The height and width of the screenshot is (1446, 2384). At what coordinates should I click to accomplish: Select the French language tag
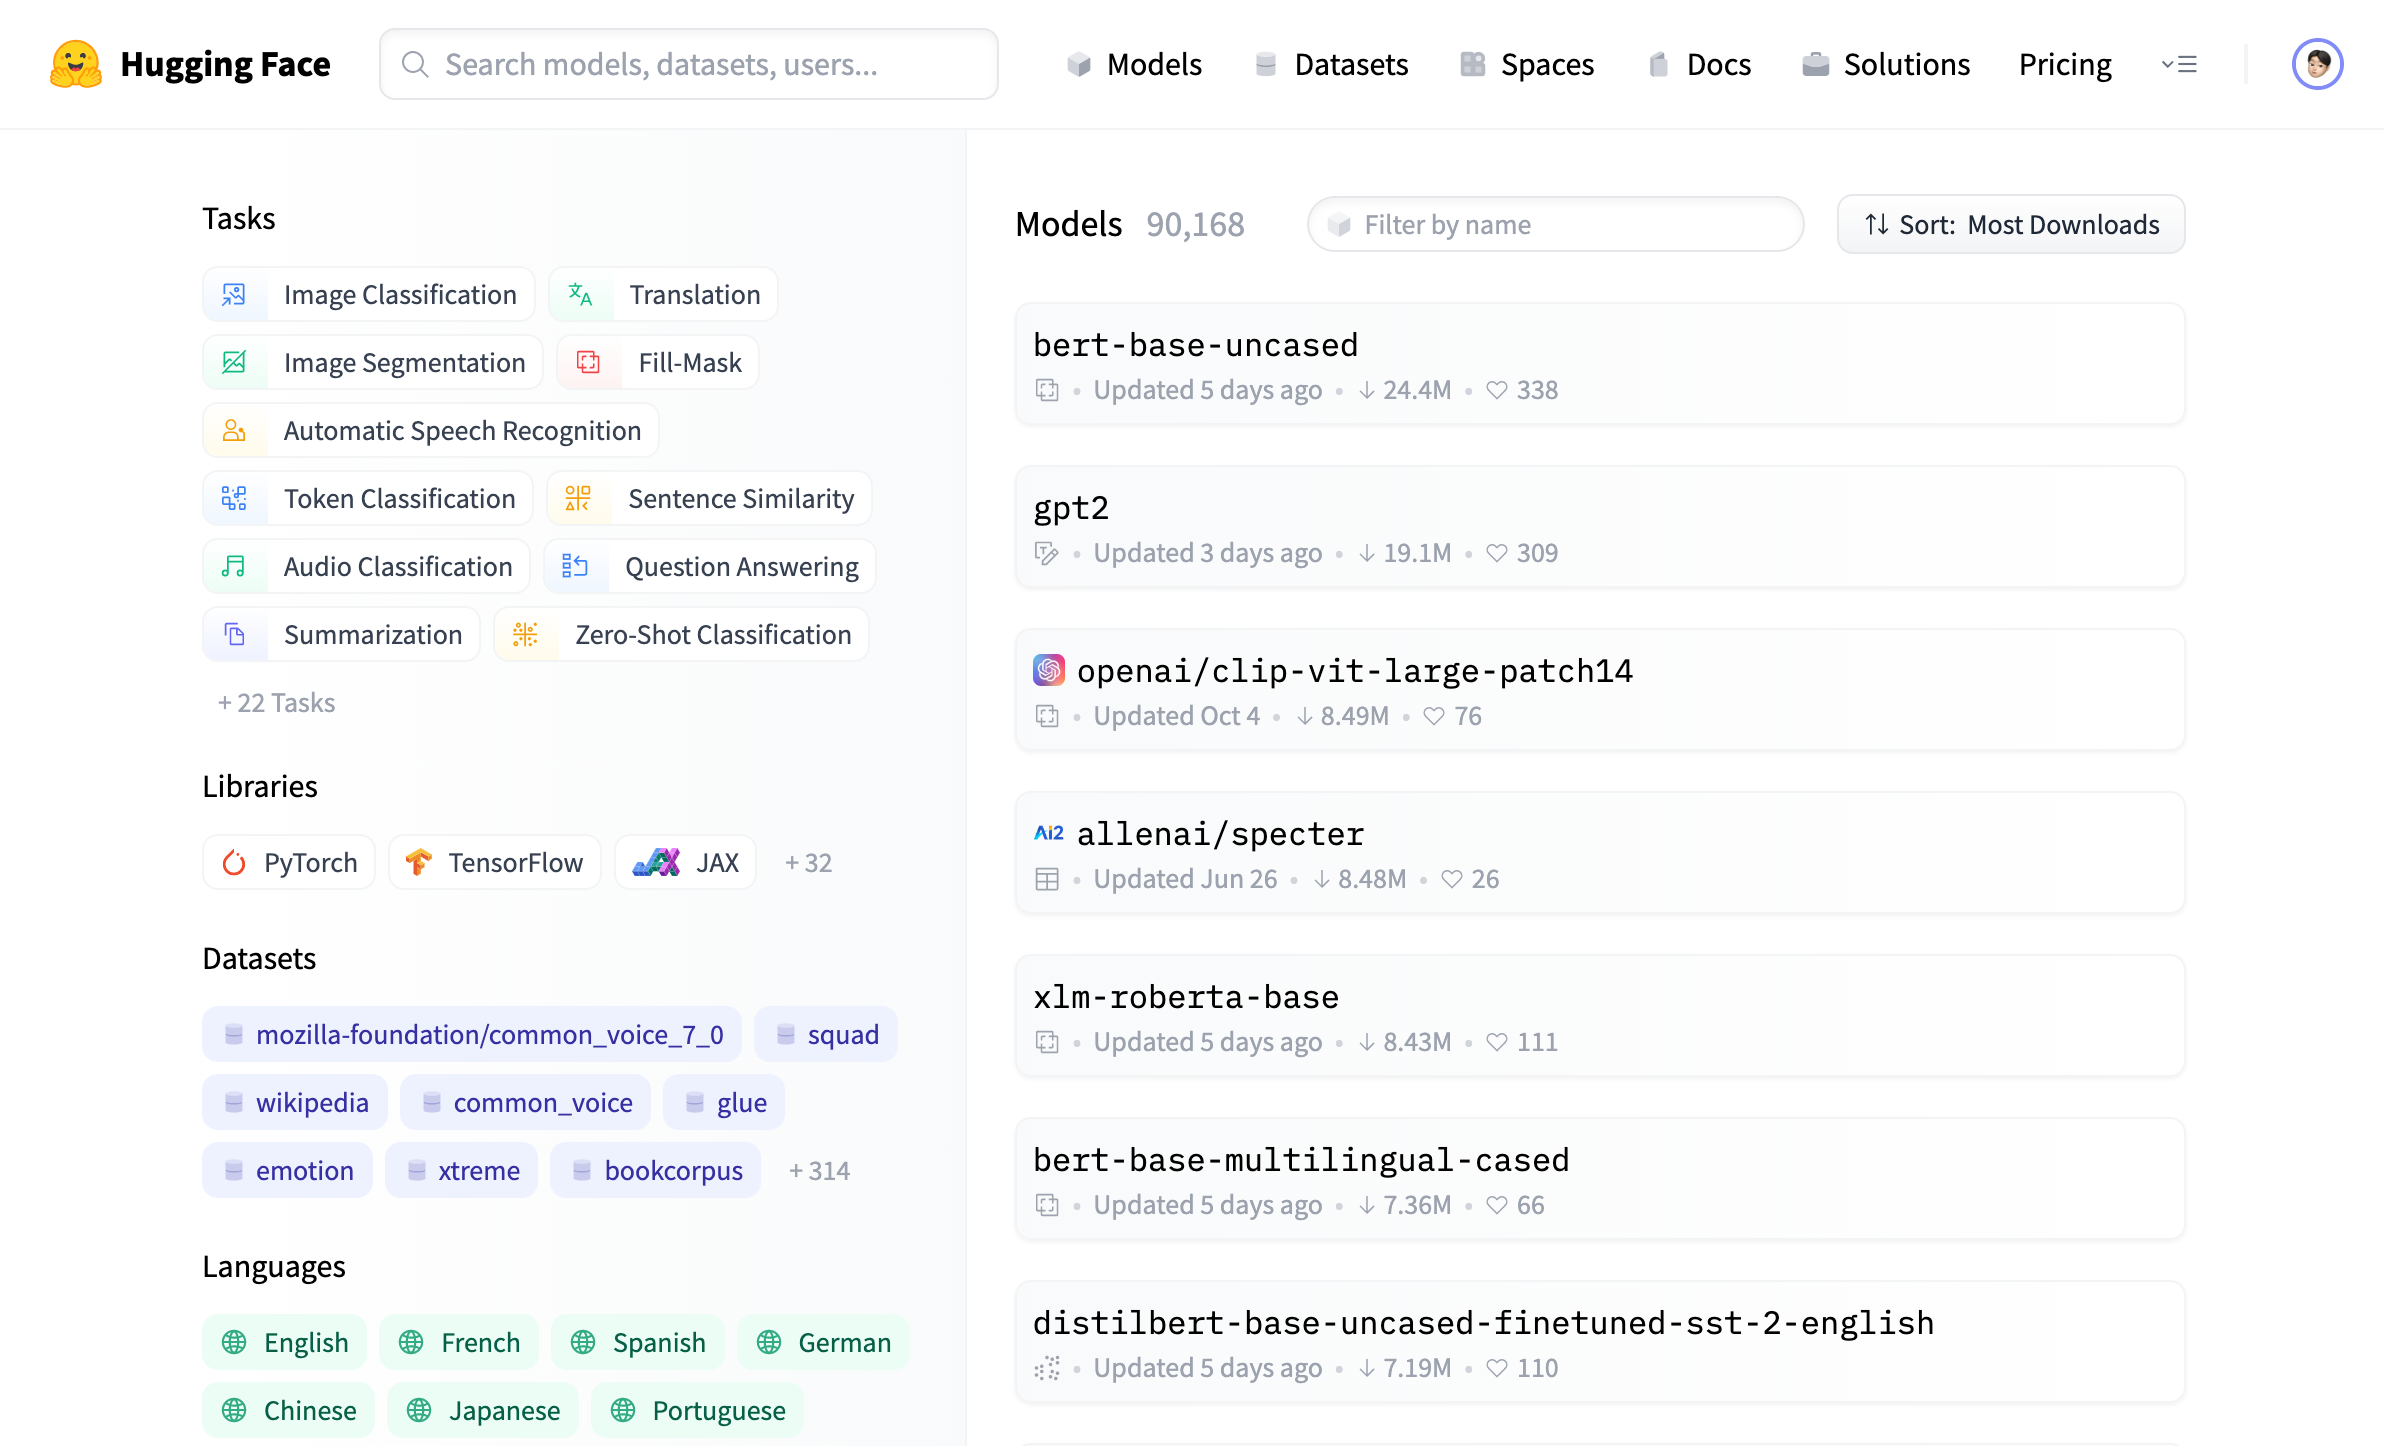pyautogui.click(x=459, y=1343)
